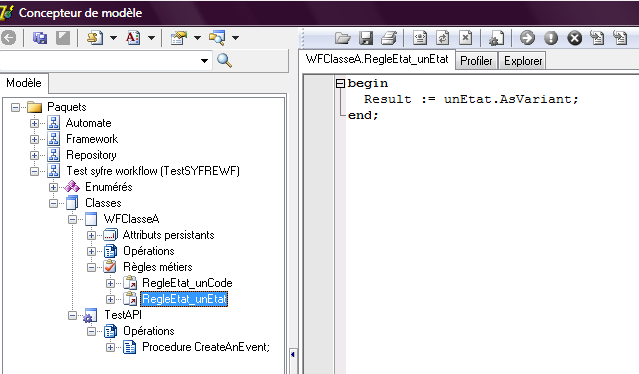
Task: Select the Modèle tab
Action: click(x=24, y=83)
